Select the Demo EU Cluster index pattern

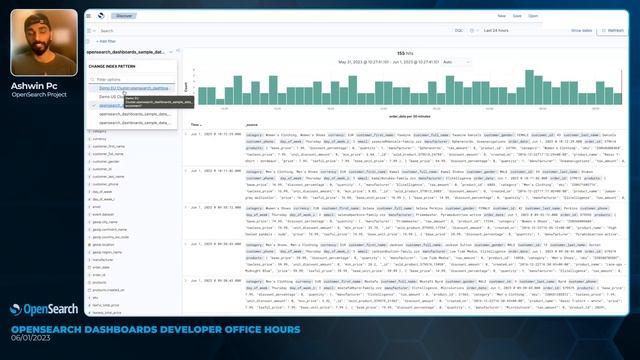133,88
